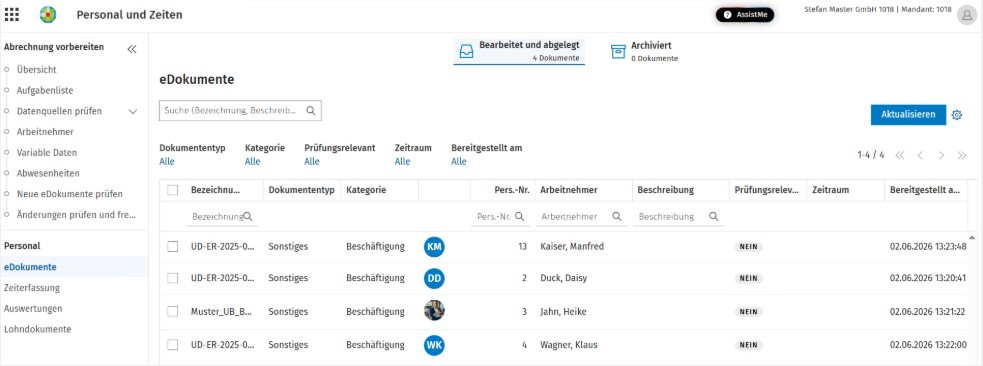
Task: Click the NEIN badge in Wagner, Klaus row
Action: pos(749,345)
